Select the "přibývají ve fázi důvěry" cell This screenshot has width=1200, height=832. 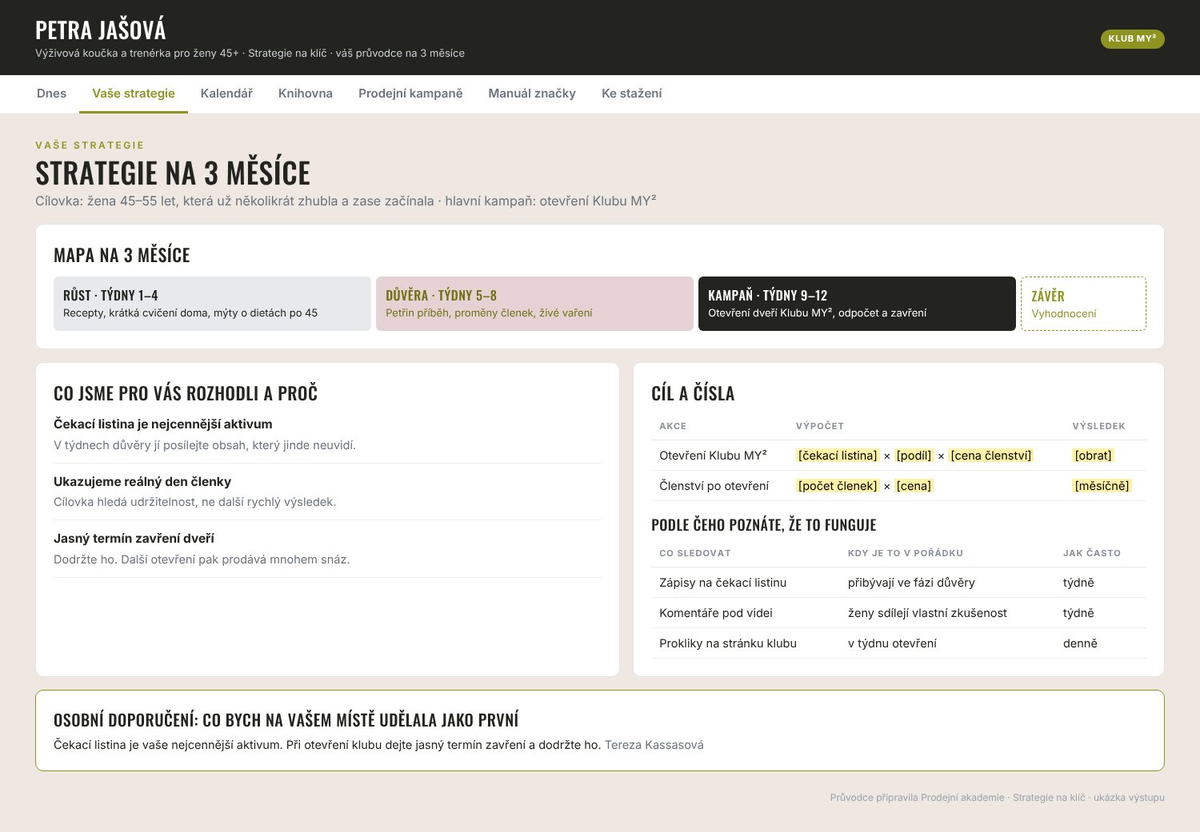point(911,582)
